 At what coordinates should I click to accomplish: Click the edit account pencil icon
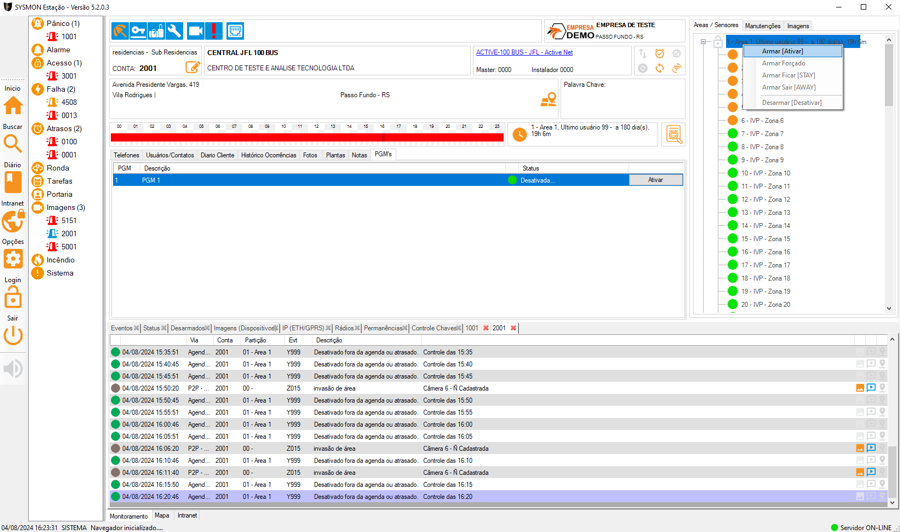point(193,68)
